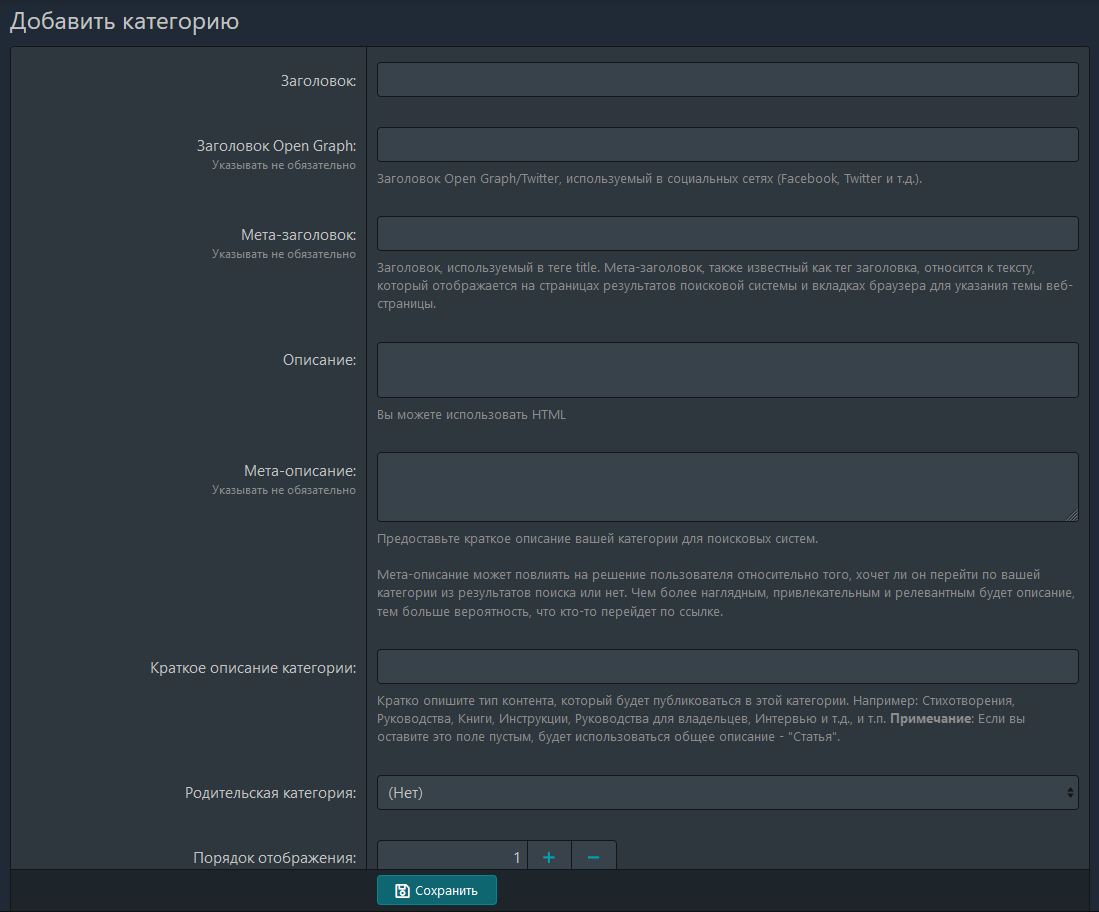Image resolution: width=1099 pixels, height=912 pixels.
Task: Select the Мета-заголовок input box
Action: point(727,234)
